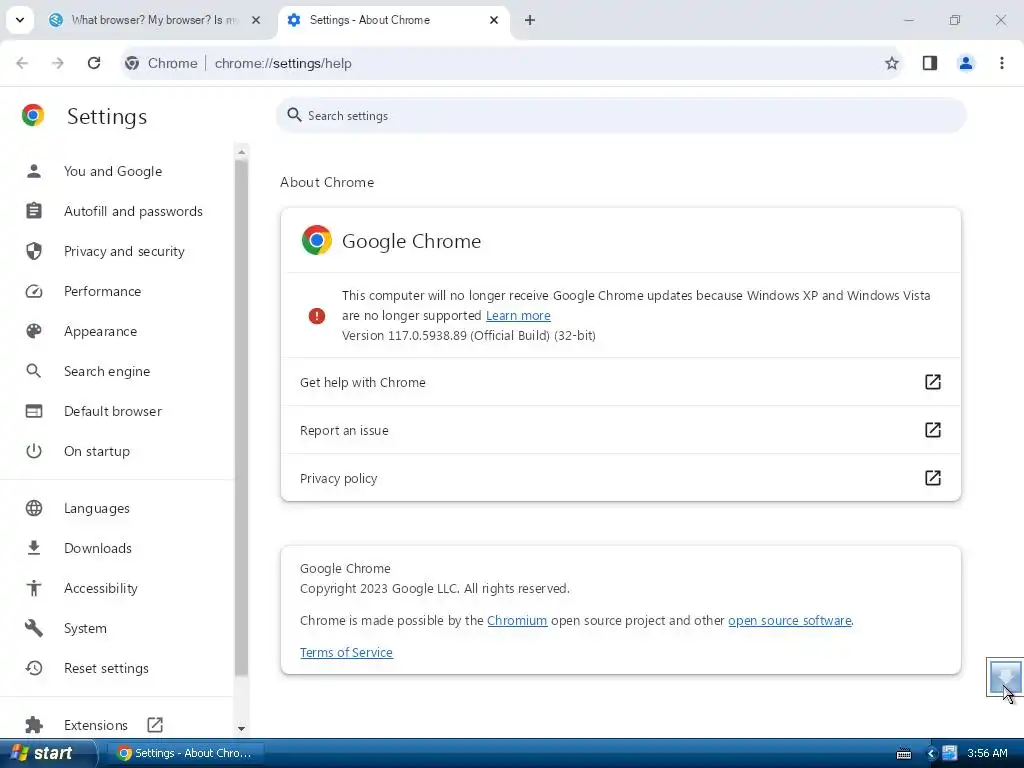
Task: Open the Chrome three-dot menu
Action: click(x=1002, y=63)
